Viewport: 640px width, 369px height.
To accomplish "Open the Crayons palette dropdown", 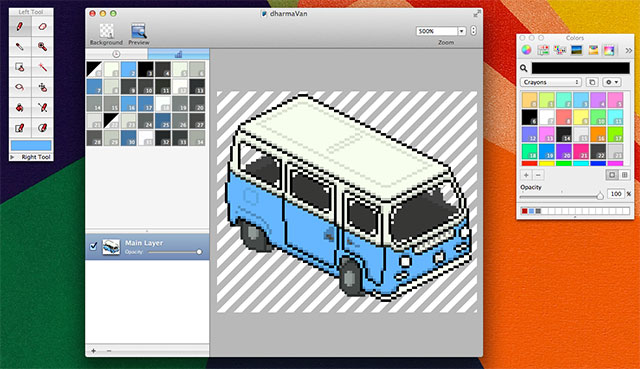I will (551, 82).
